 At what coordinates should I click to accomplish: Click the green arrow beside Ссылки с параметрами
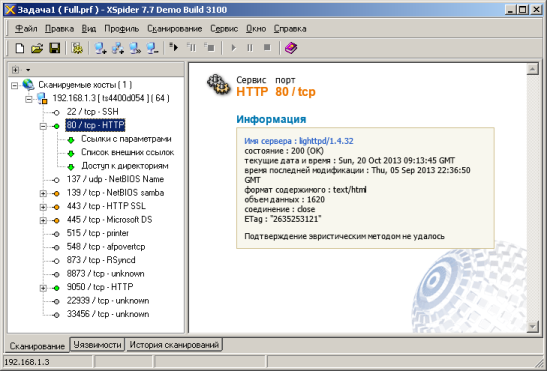tap(71, 140)
